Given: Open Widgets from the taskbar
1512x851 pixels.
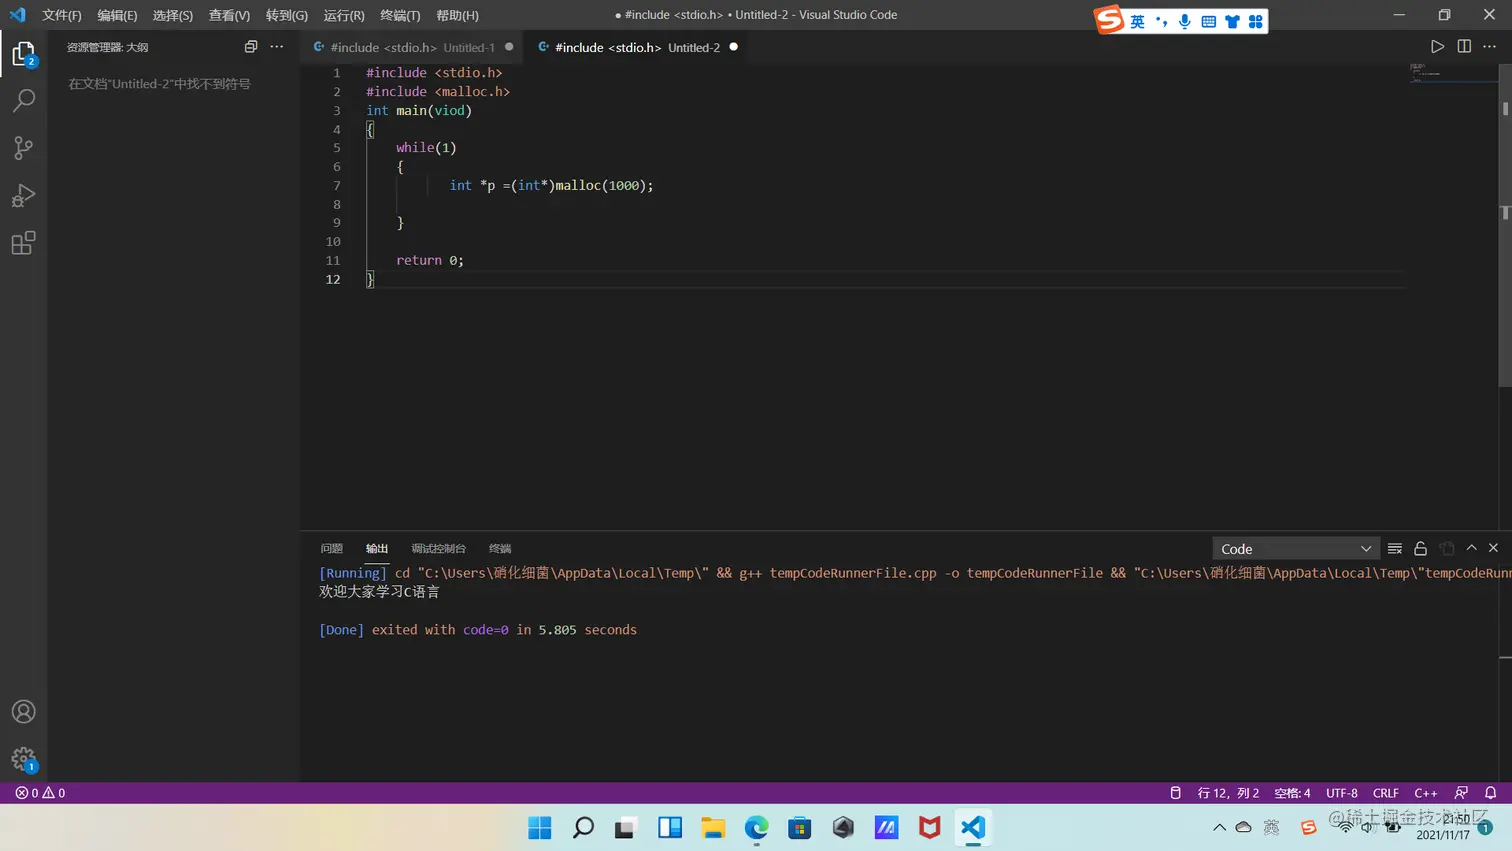Looking at the screenshot, I should click(x=670, y=828).
